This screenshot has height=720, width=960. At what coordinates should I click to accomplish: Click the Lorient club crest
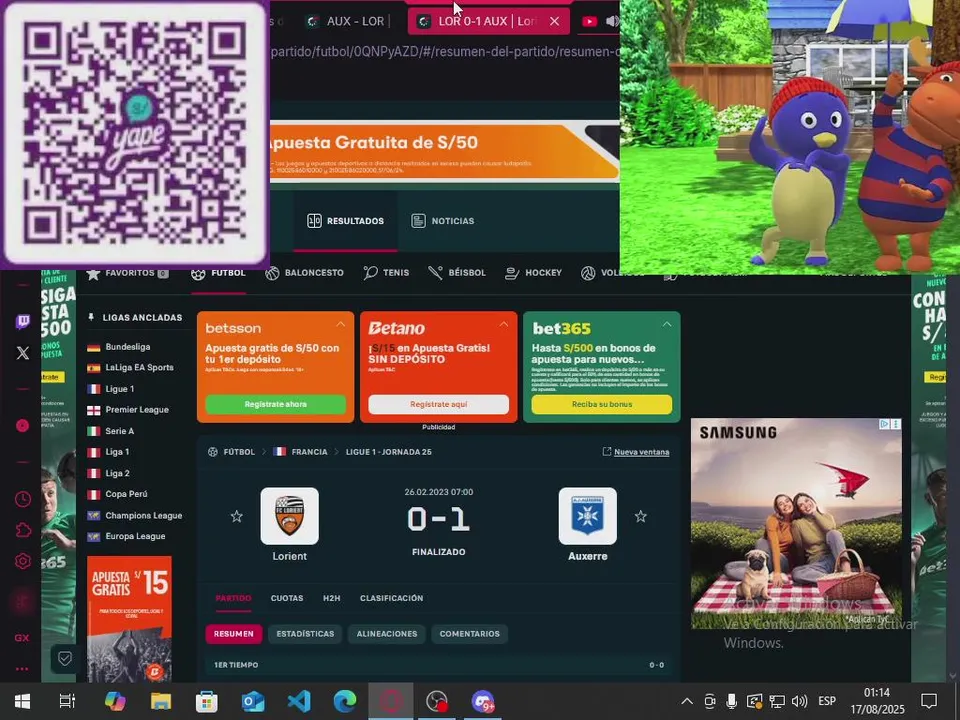pos(290,516)
